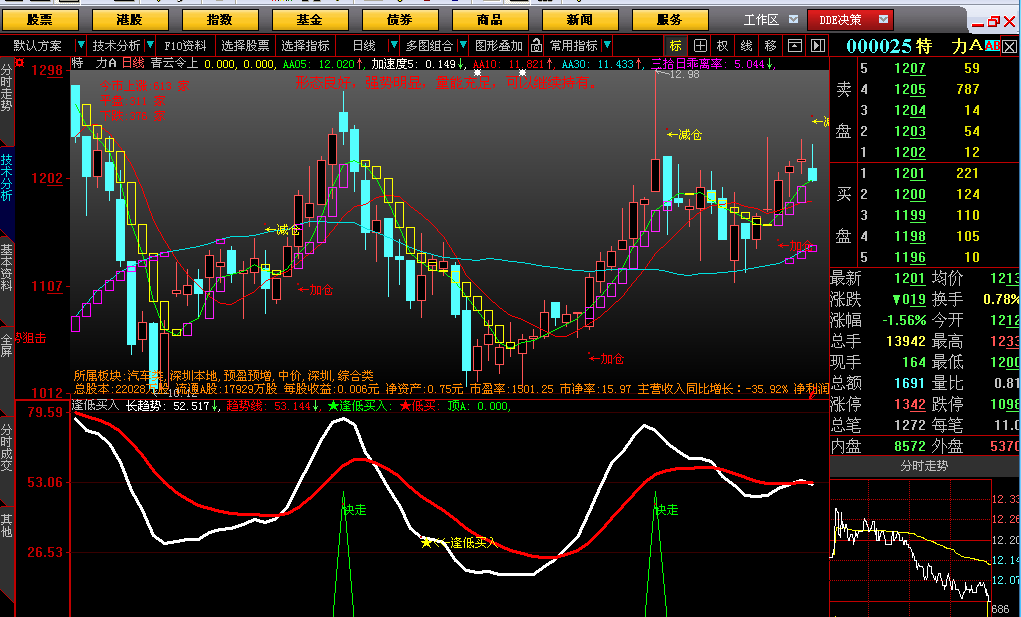Expand the 日线 period dropdown arrow
Viewport: 1021px width, 617px height.
click(x=394, y=46)
